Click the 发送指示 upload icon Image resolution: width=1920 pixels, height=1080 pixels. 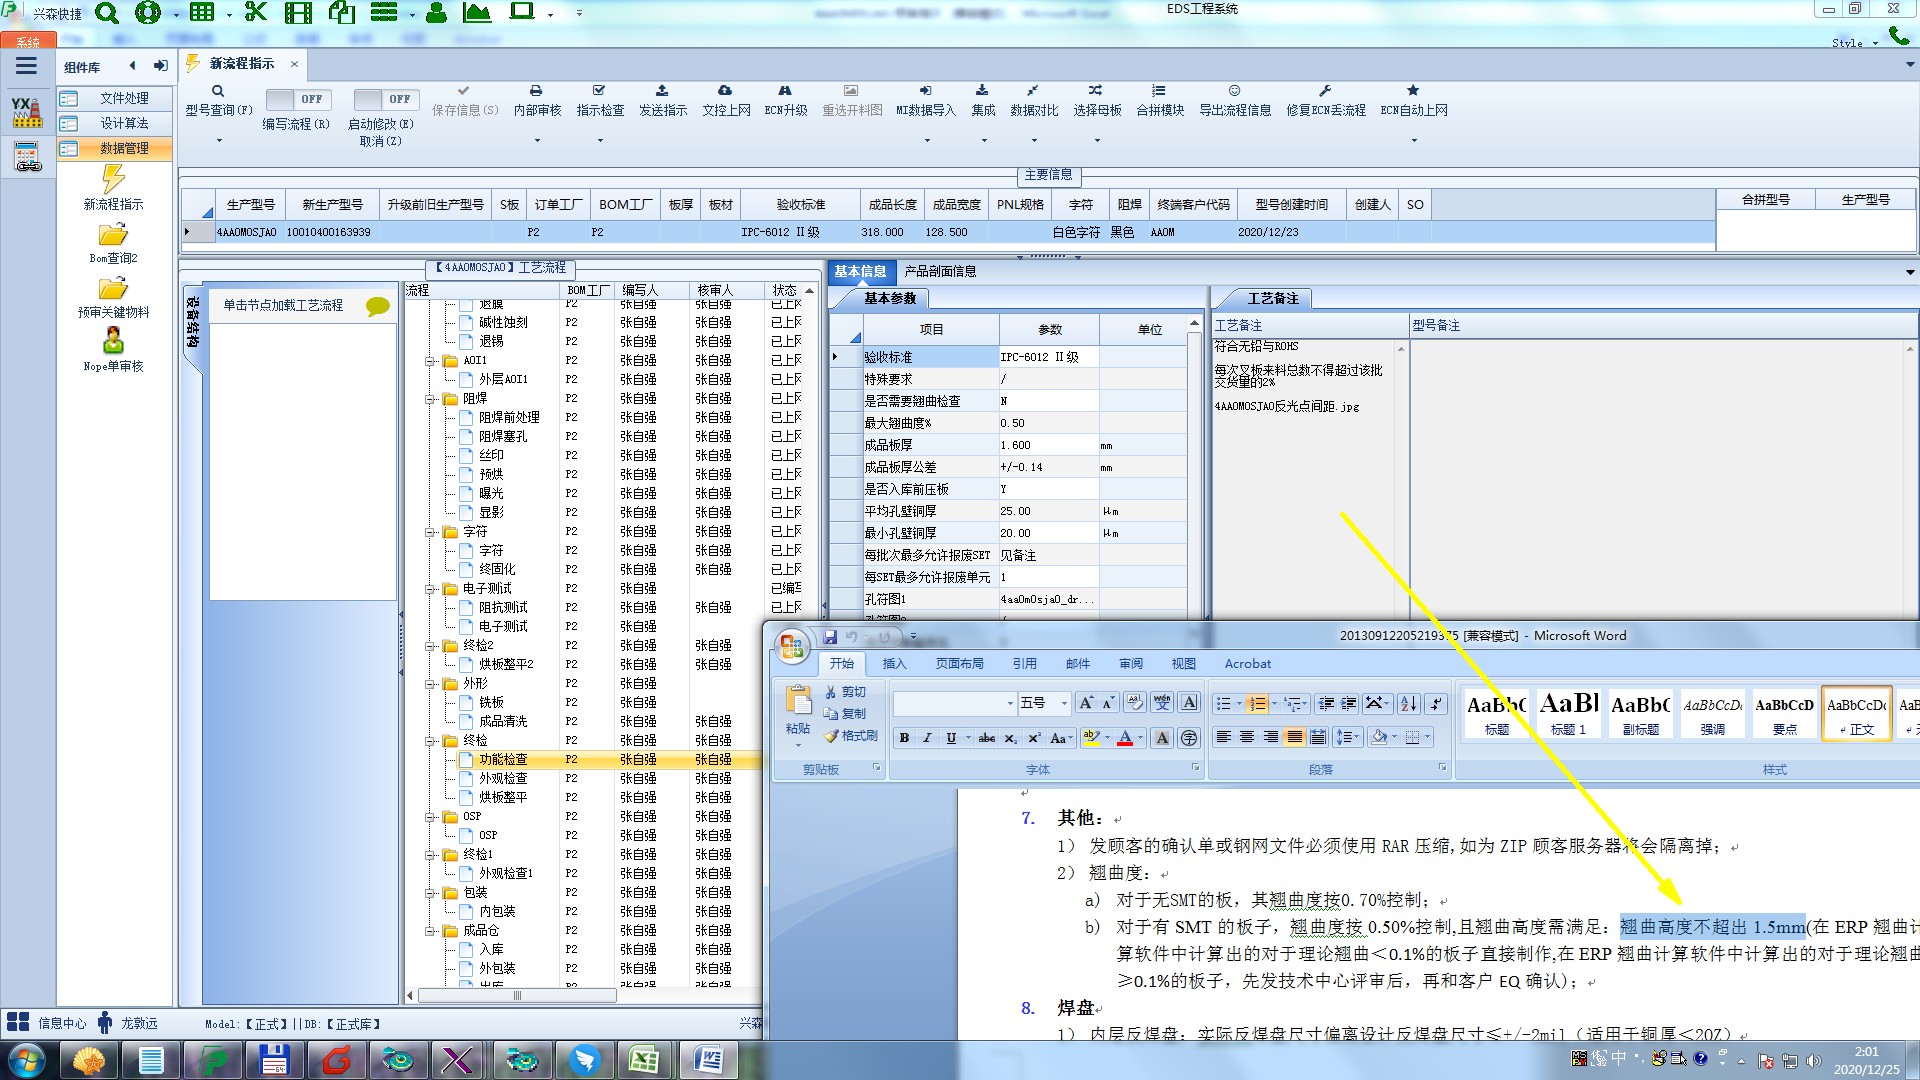pyautogui.click(x=662, y=91)
